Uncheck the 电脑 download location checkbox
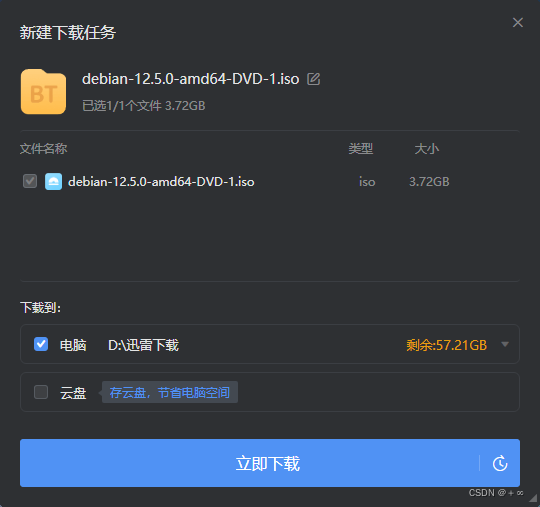This screenshot has height=507, width=540. [41, 344]
